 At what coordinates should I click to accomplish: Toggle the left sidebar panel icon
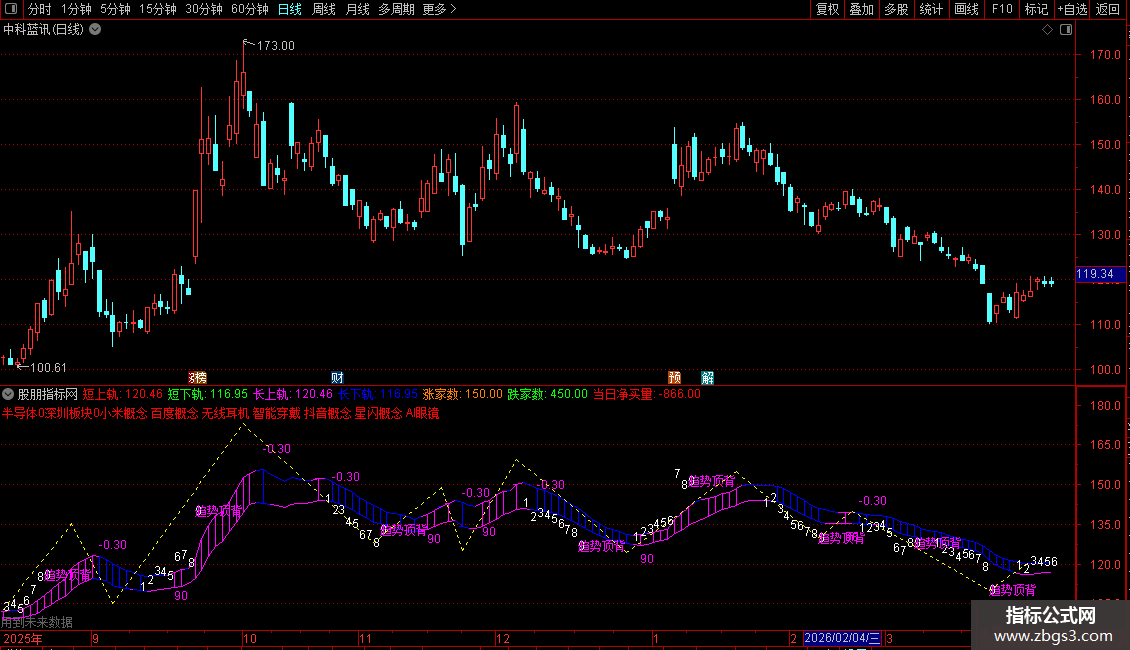point(11,9)
